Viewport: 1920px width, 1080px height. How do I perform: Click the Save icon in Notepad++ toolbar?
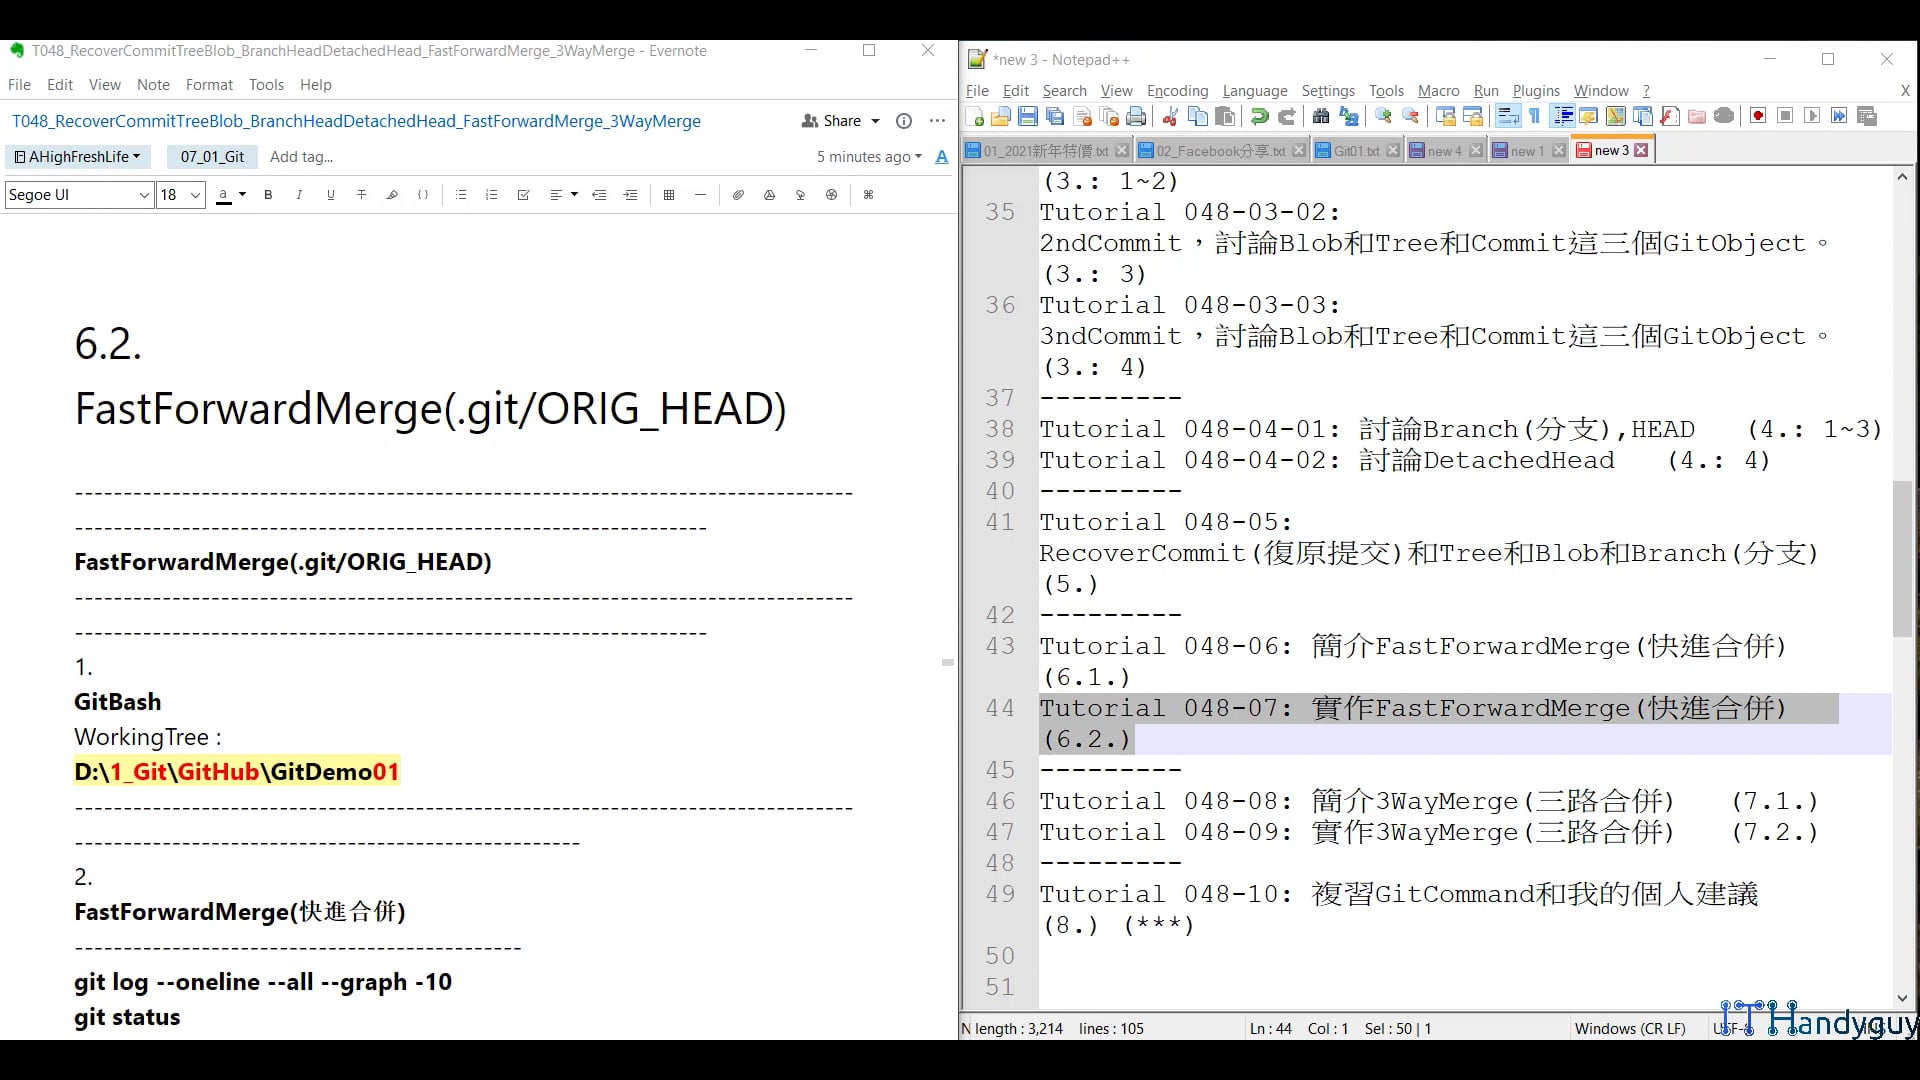click(1028, 117)
